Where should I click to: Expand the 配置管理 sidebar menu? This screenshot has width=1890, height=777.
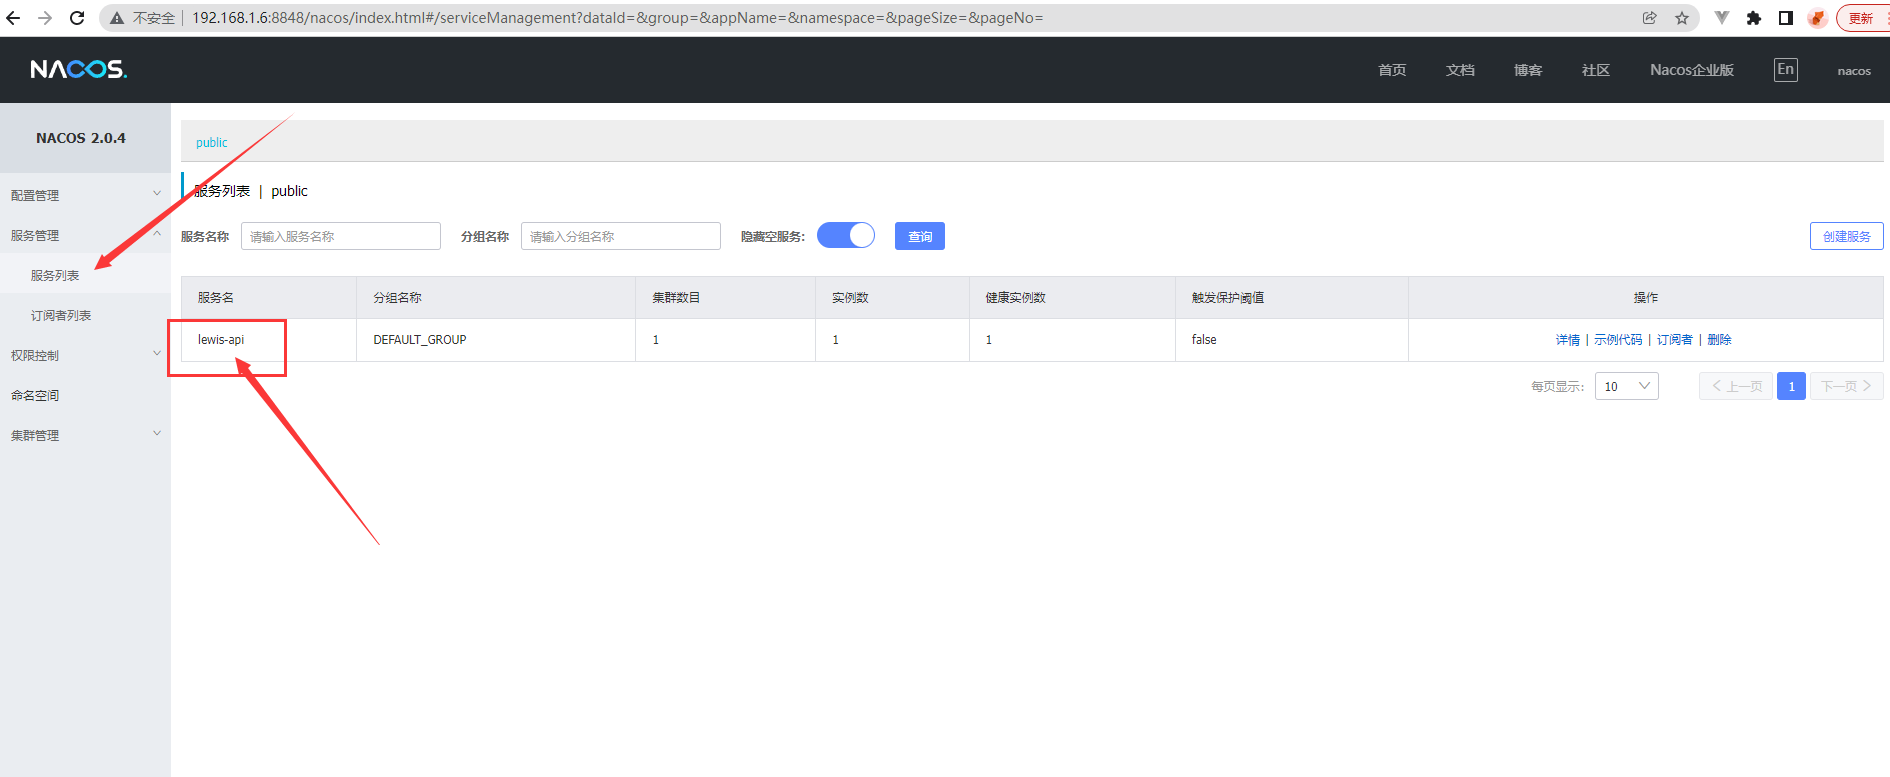pos(85,195)
